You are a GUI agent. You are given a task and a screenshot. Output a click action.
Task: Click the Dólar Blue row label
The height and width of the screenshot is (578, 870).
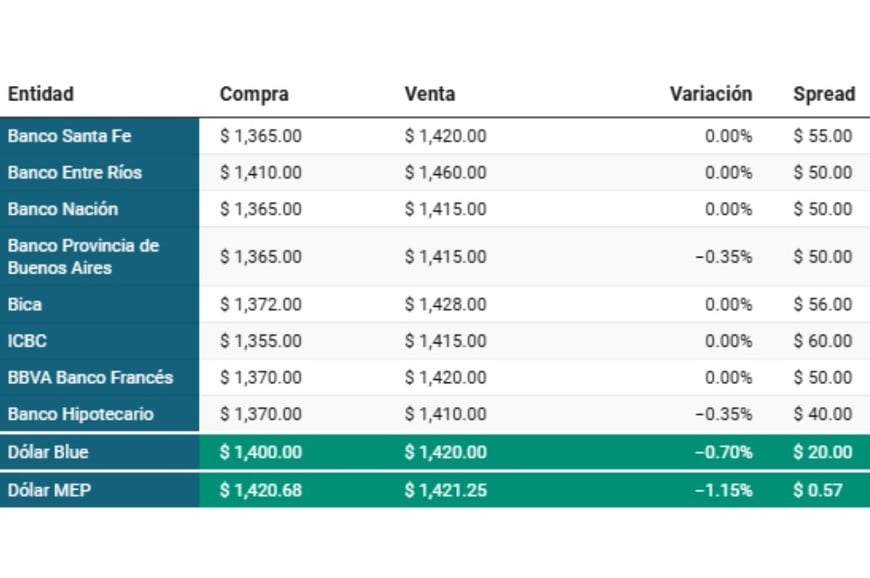(x=48, y=452)
